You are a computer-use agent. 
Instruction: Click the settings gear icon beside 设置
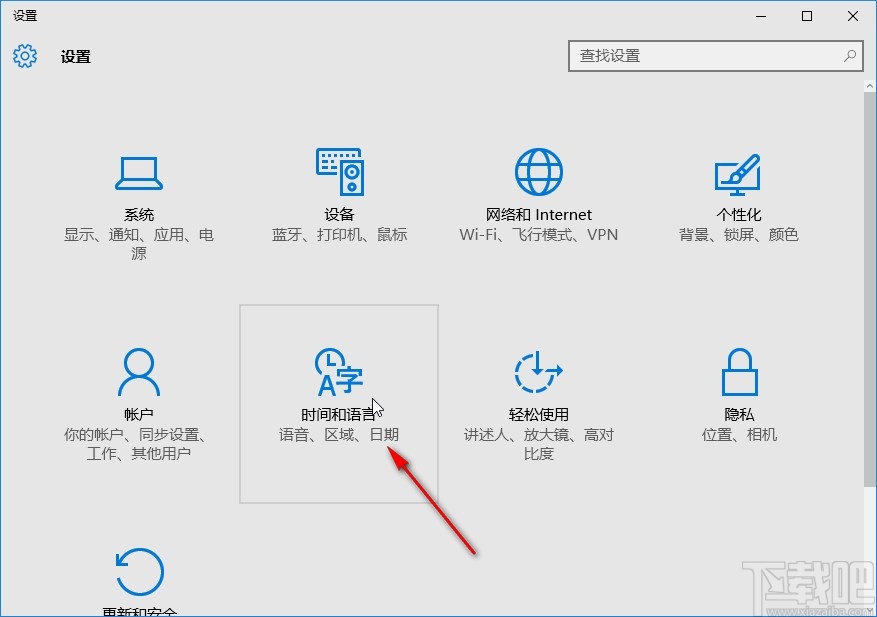pyautogui.click(x=24, y=57)
